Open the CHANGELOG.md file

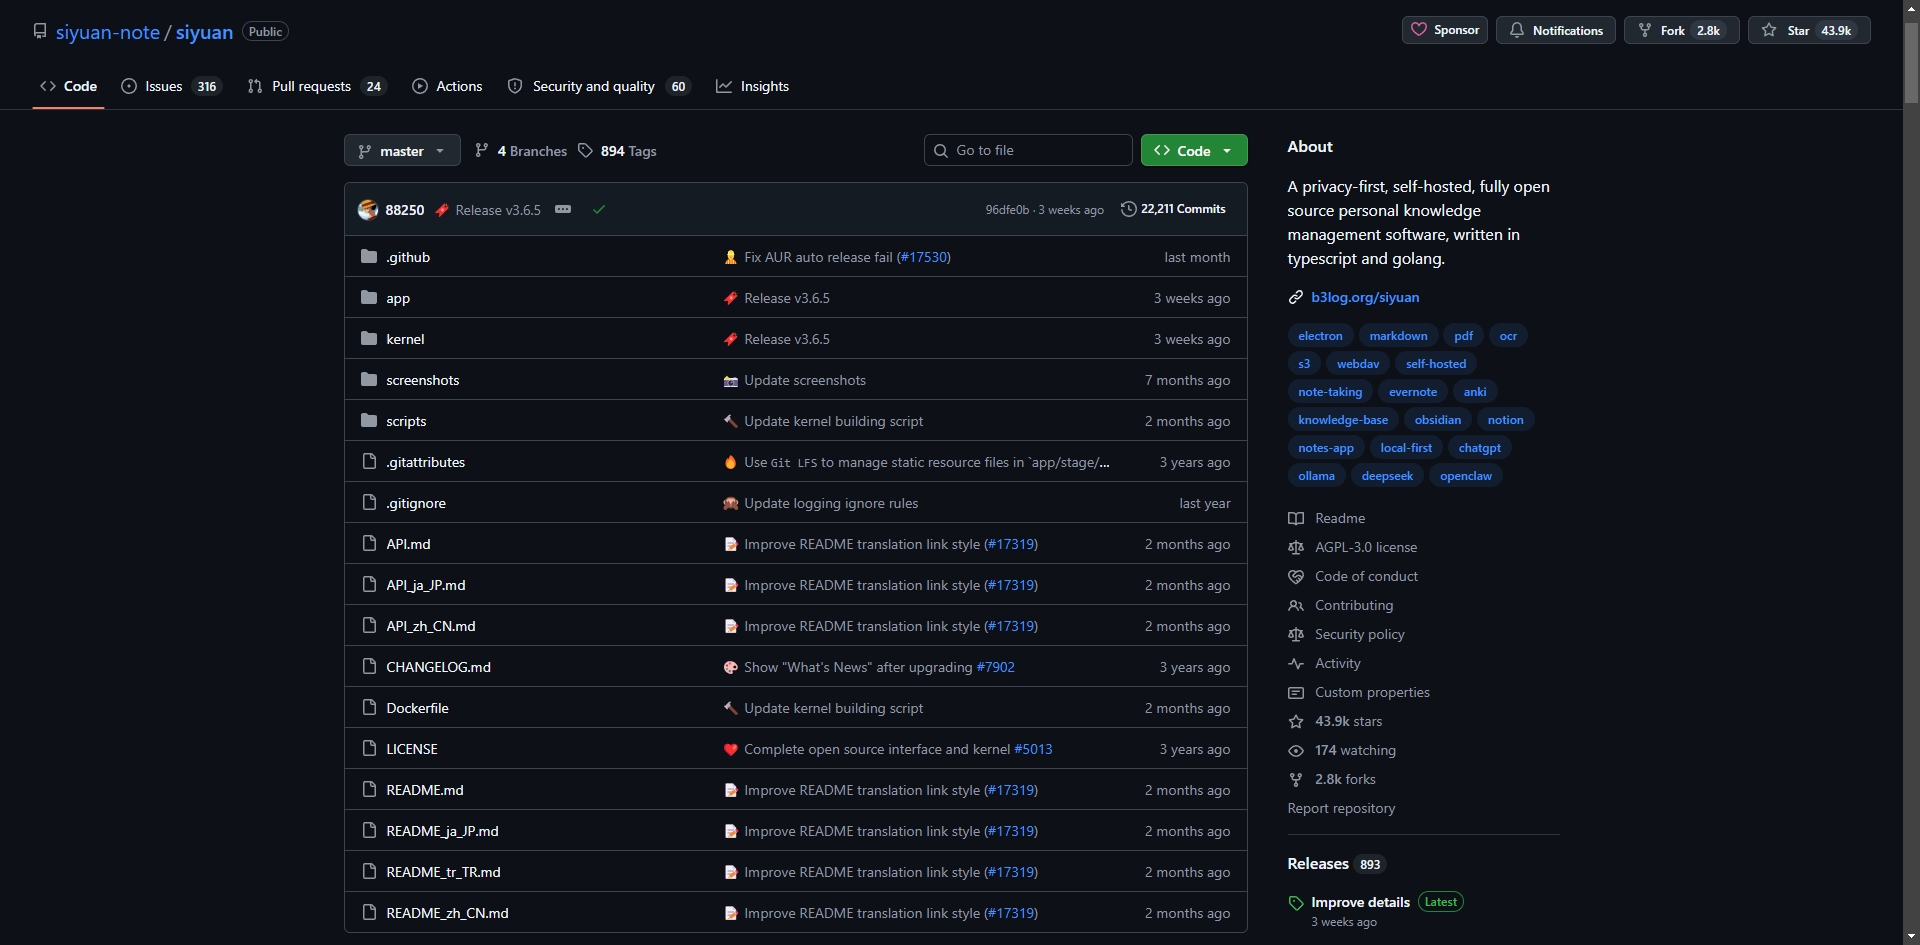click(x=438, y=667)
